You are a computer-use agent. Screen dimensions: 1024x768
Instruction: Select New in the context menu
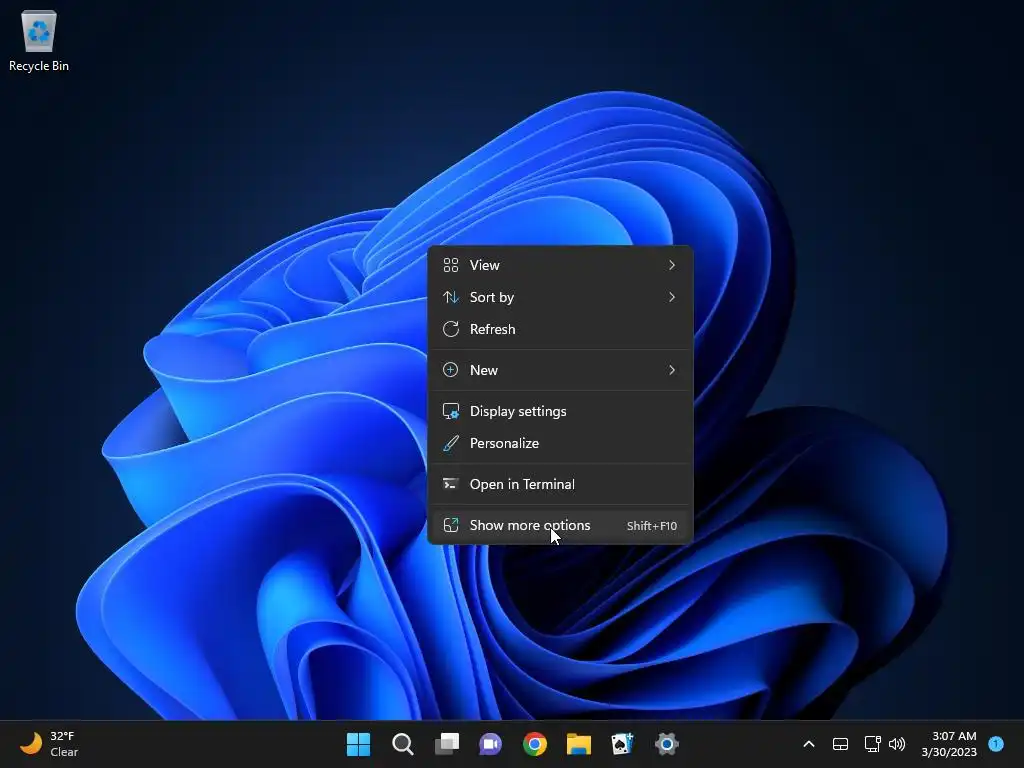[x=560, y=370]
